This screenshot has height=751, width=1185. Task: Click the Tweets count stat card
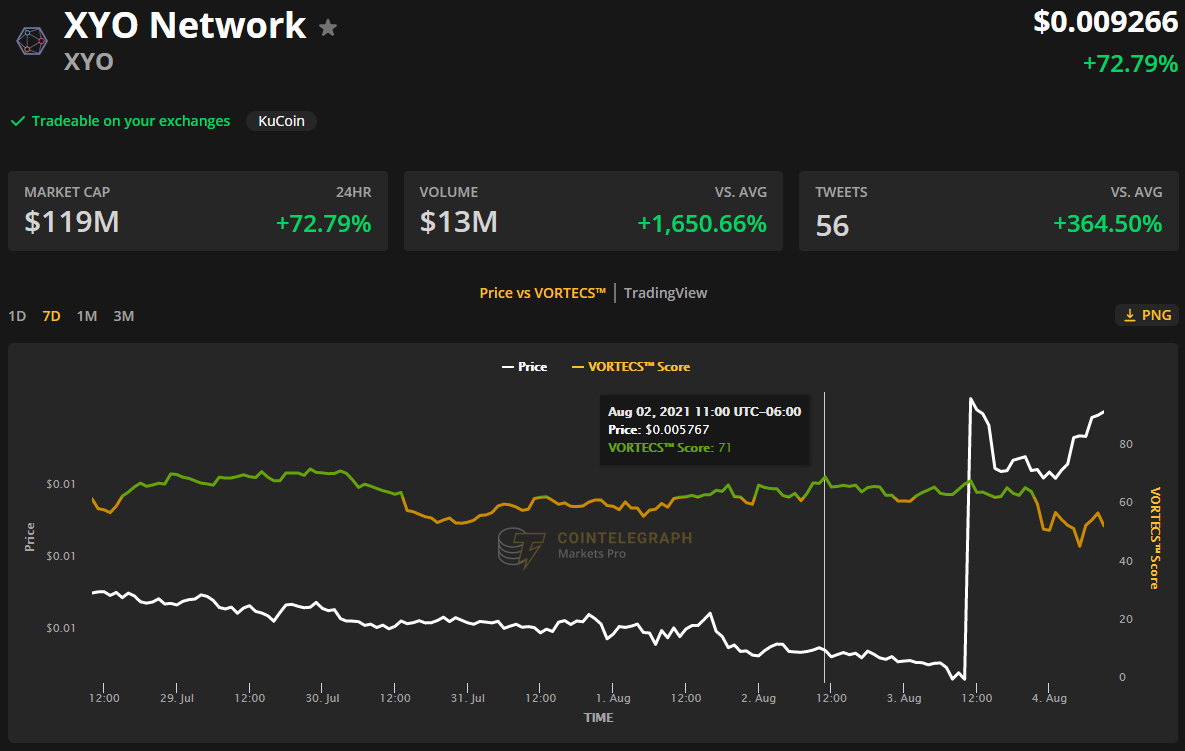988,210
